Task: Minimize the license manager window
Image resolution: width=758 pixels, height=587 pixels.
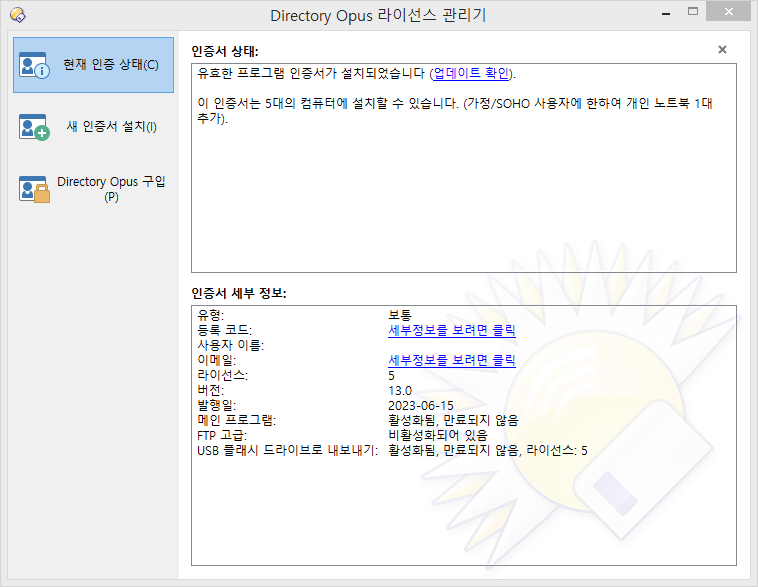Action: click(666, 13)
